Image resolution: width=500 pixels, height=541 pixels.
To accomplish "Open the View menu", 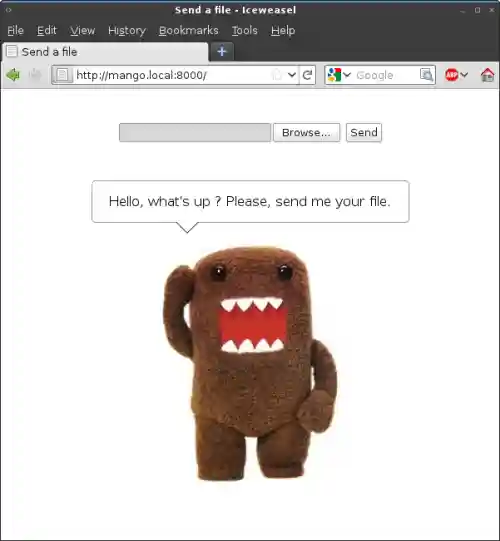I will (82, 30).
